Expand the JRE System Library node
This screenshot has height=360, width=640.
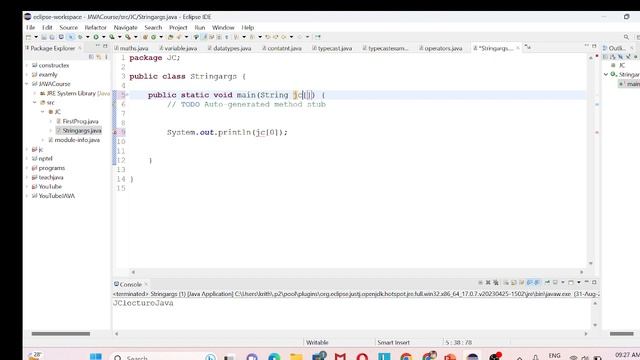click(x=35, y=93)
